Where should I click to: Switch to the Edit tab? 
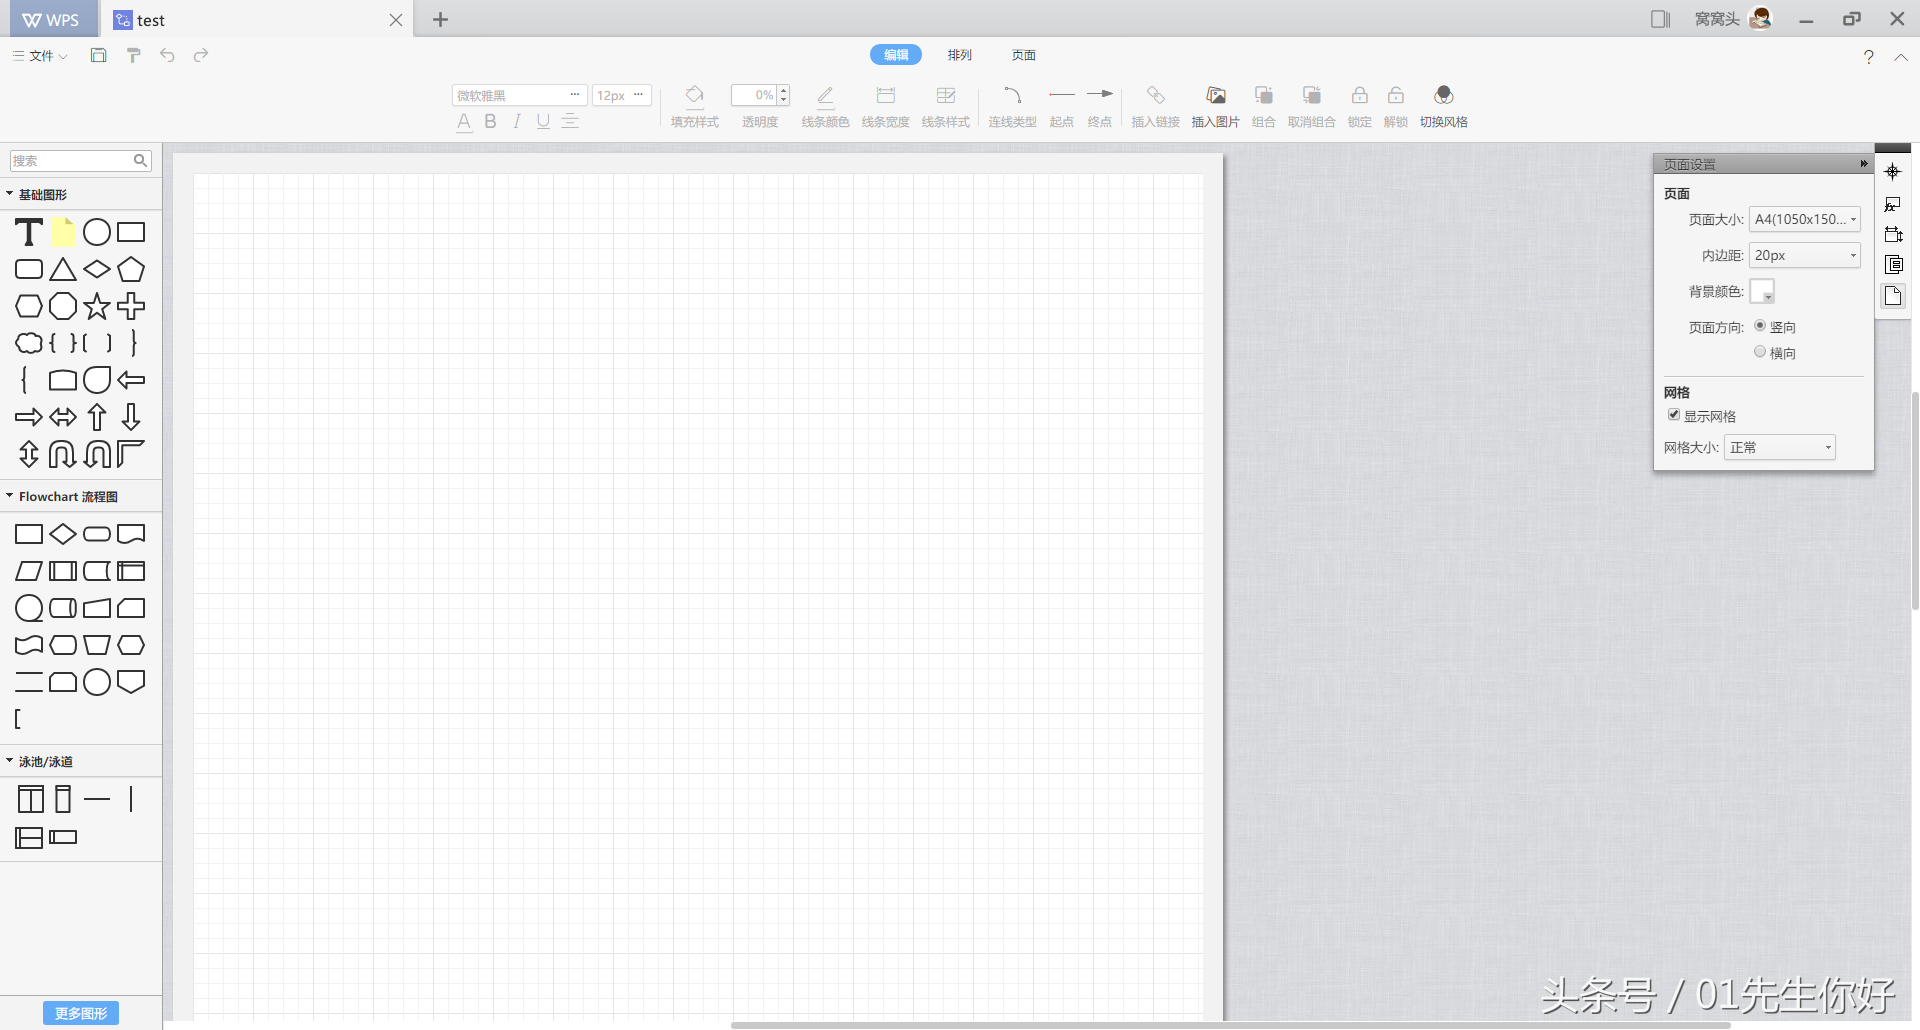click(896, 55)
